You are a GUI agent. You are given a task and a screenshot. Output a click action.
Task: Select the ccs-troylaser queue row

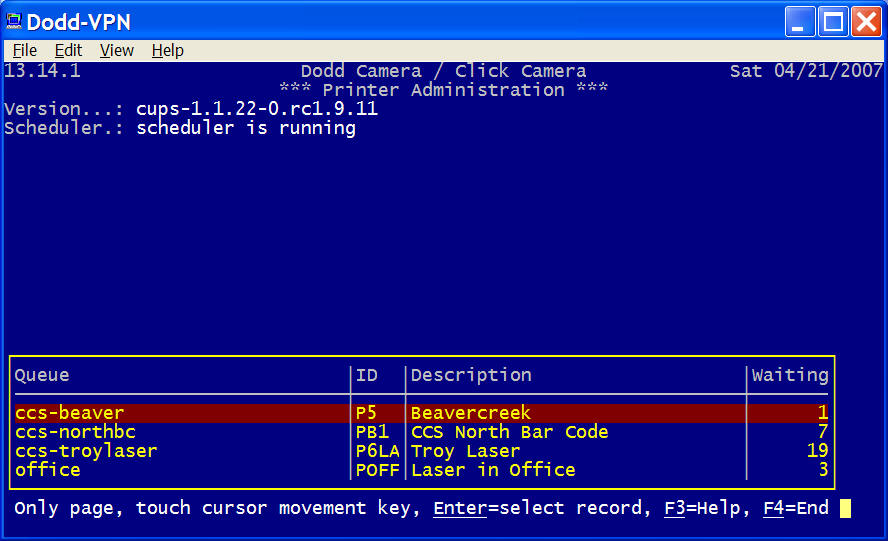[421, 451]
